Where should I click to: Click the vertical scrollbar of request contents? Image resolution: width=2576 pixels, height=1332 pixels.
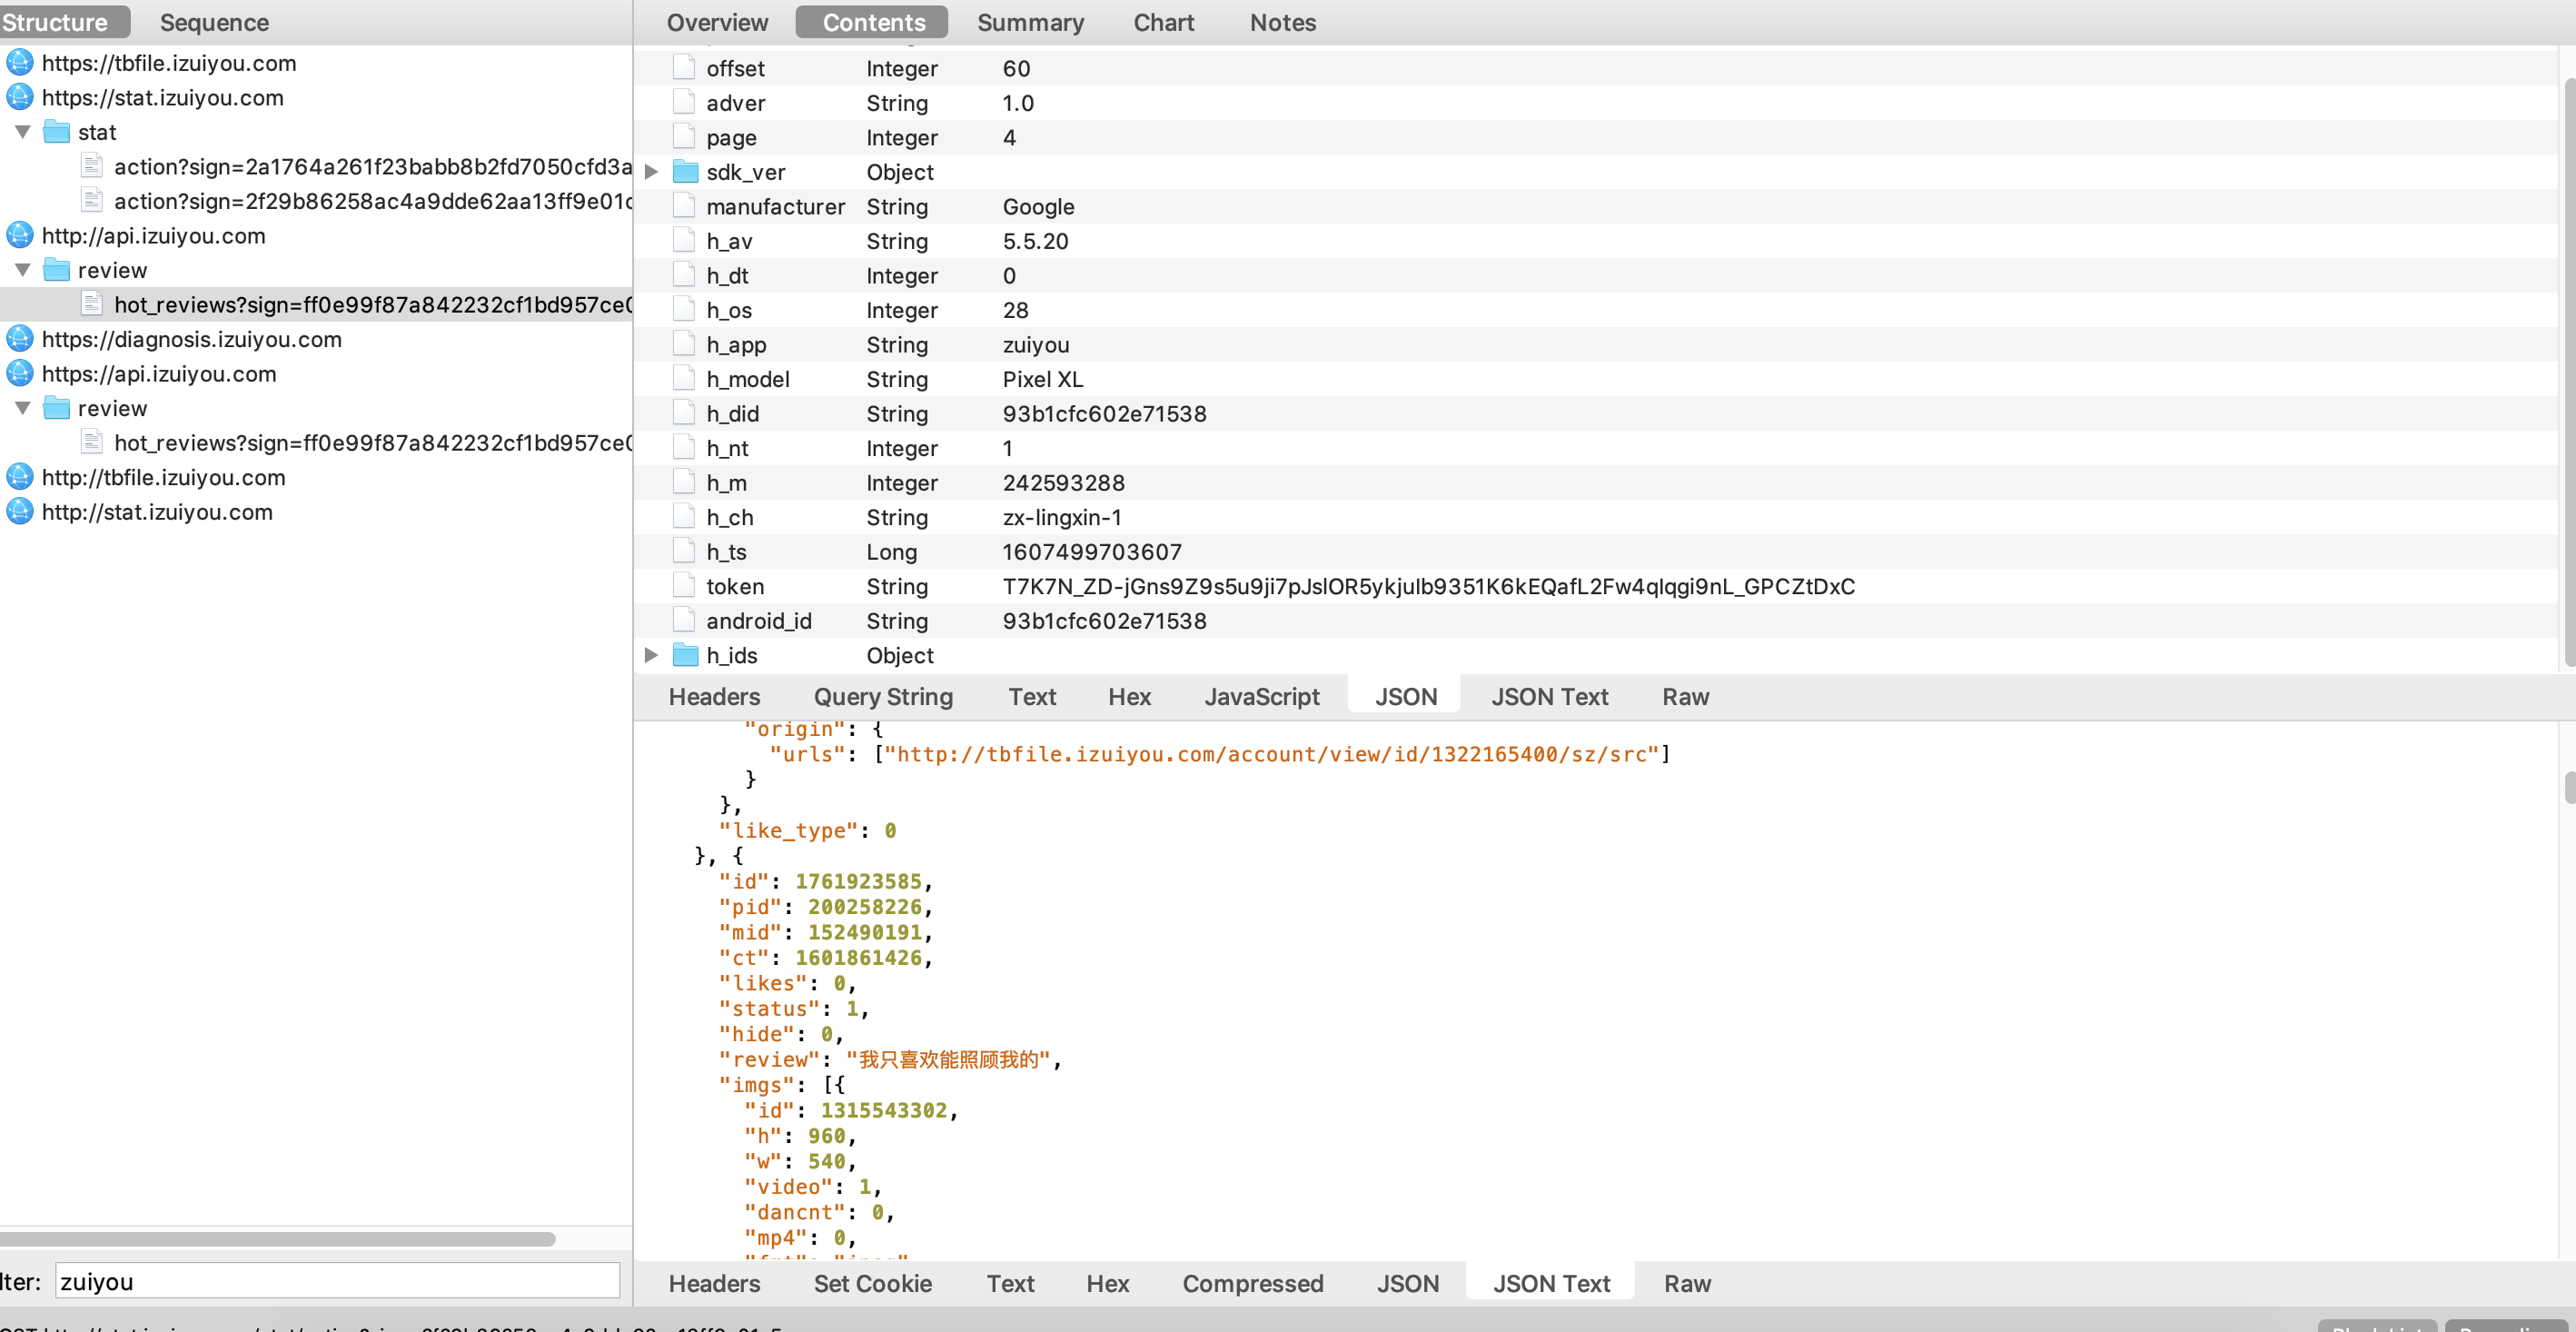(2569, 370)
